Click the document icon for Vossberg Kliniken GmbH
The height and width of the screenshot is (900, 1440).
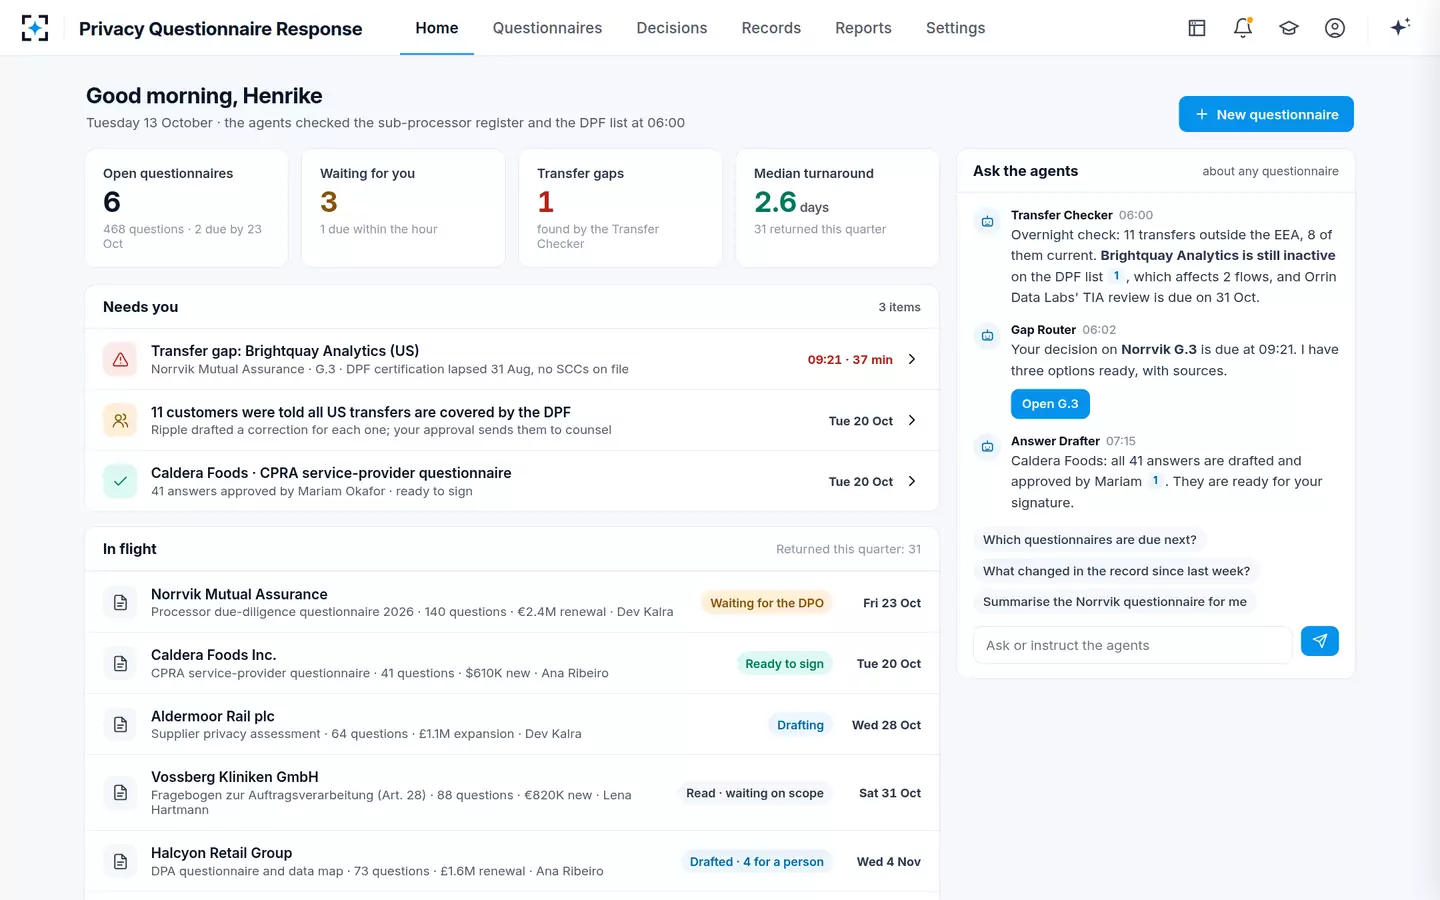pyautogui.click(x=120, y=792)
